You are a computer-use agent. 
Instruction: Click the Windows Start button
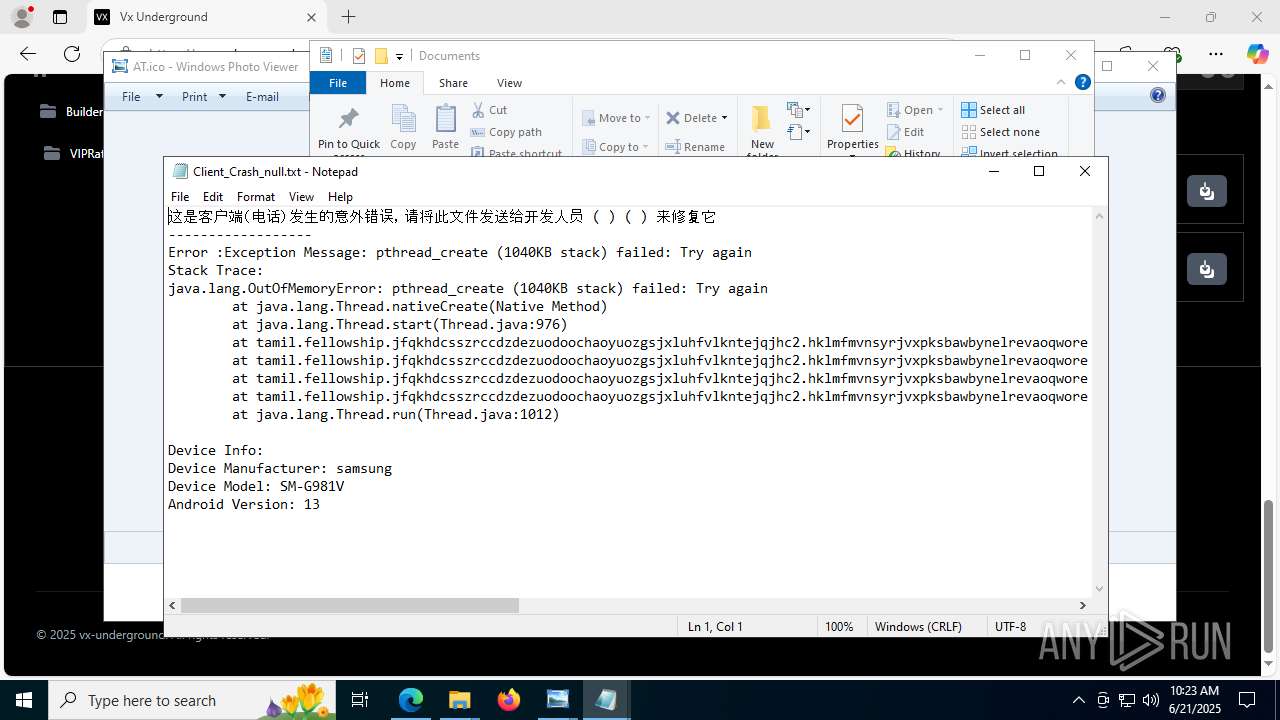coord(24,700)
